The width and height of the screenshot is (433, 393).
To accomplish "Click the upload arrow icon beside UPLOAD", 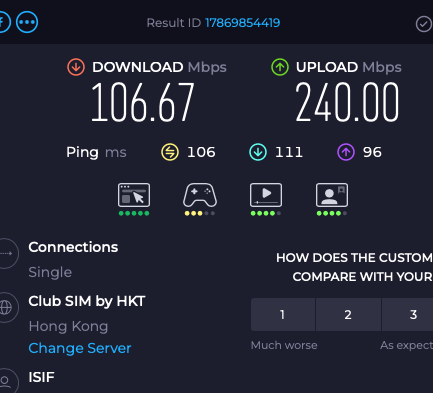I will pos(280,67).
